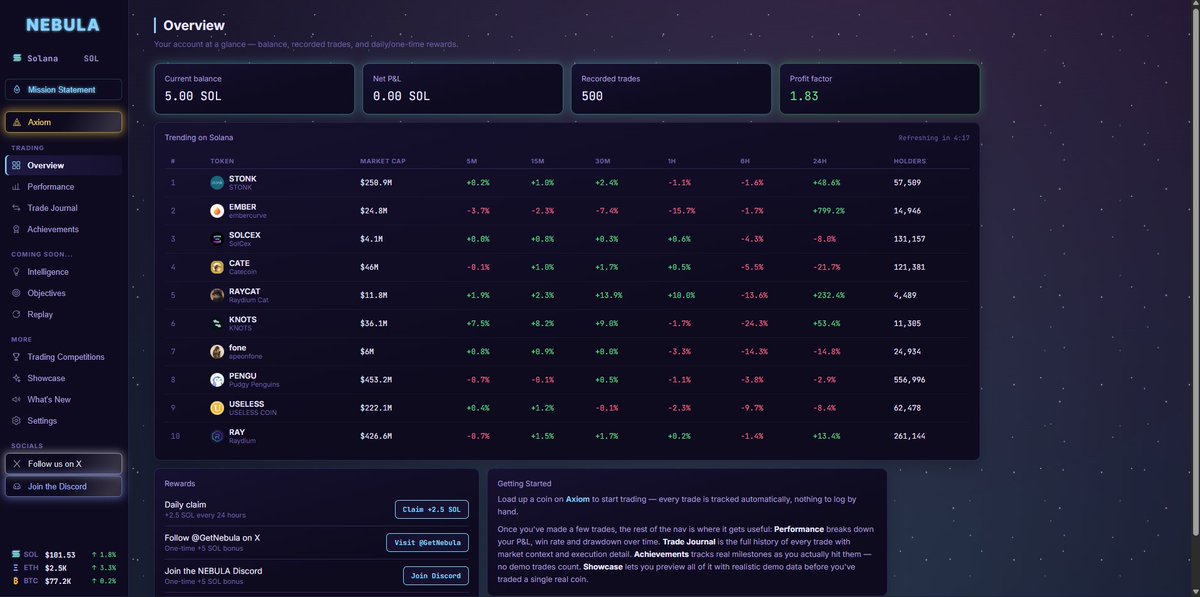Click the PENGU token logo
The width and height of the screenshot is (1200, 597).
tap(217, 380)
